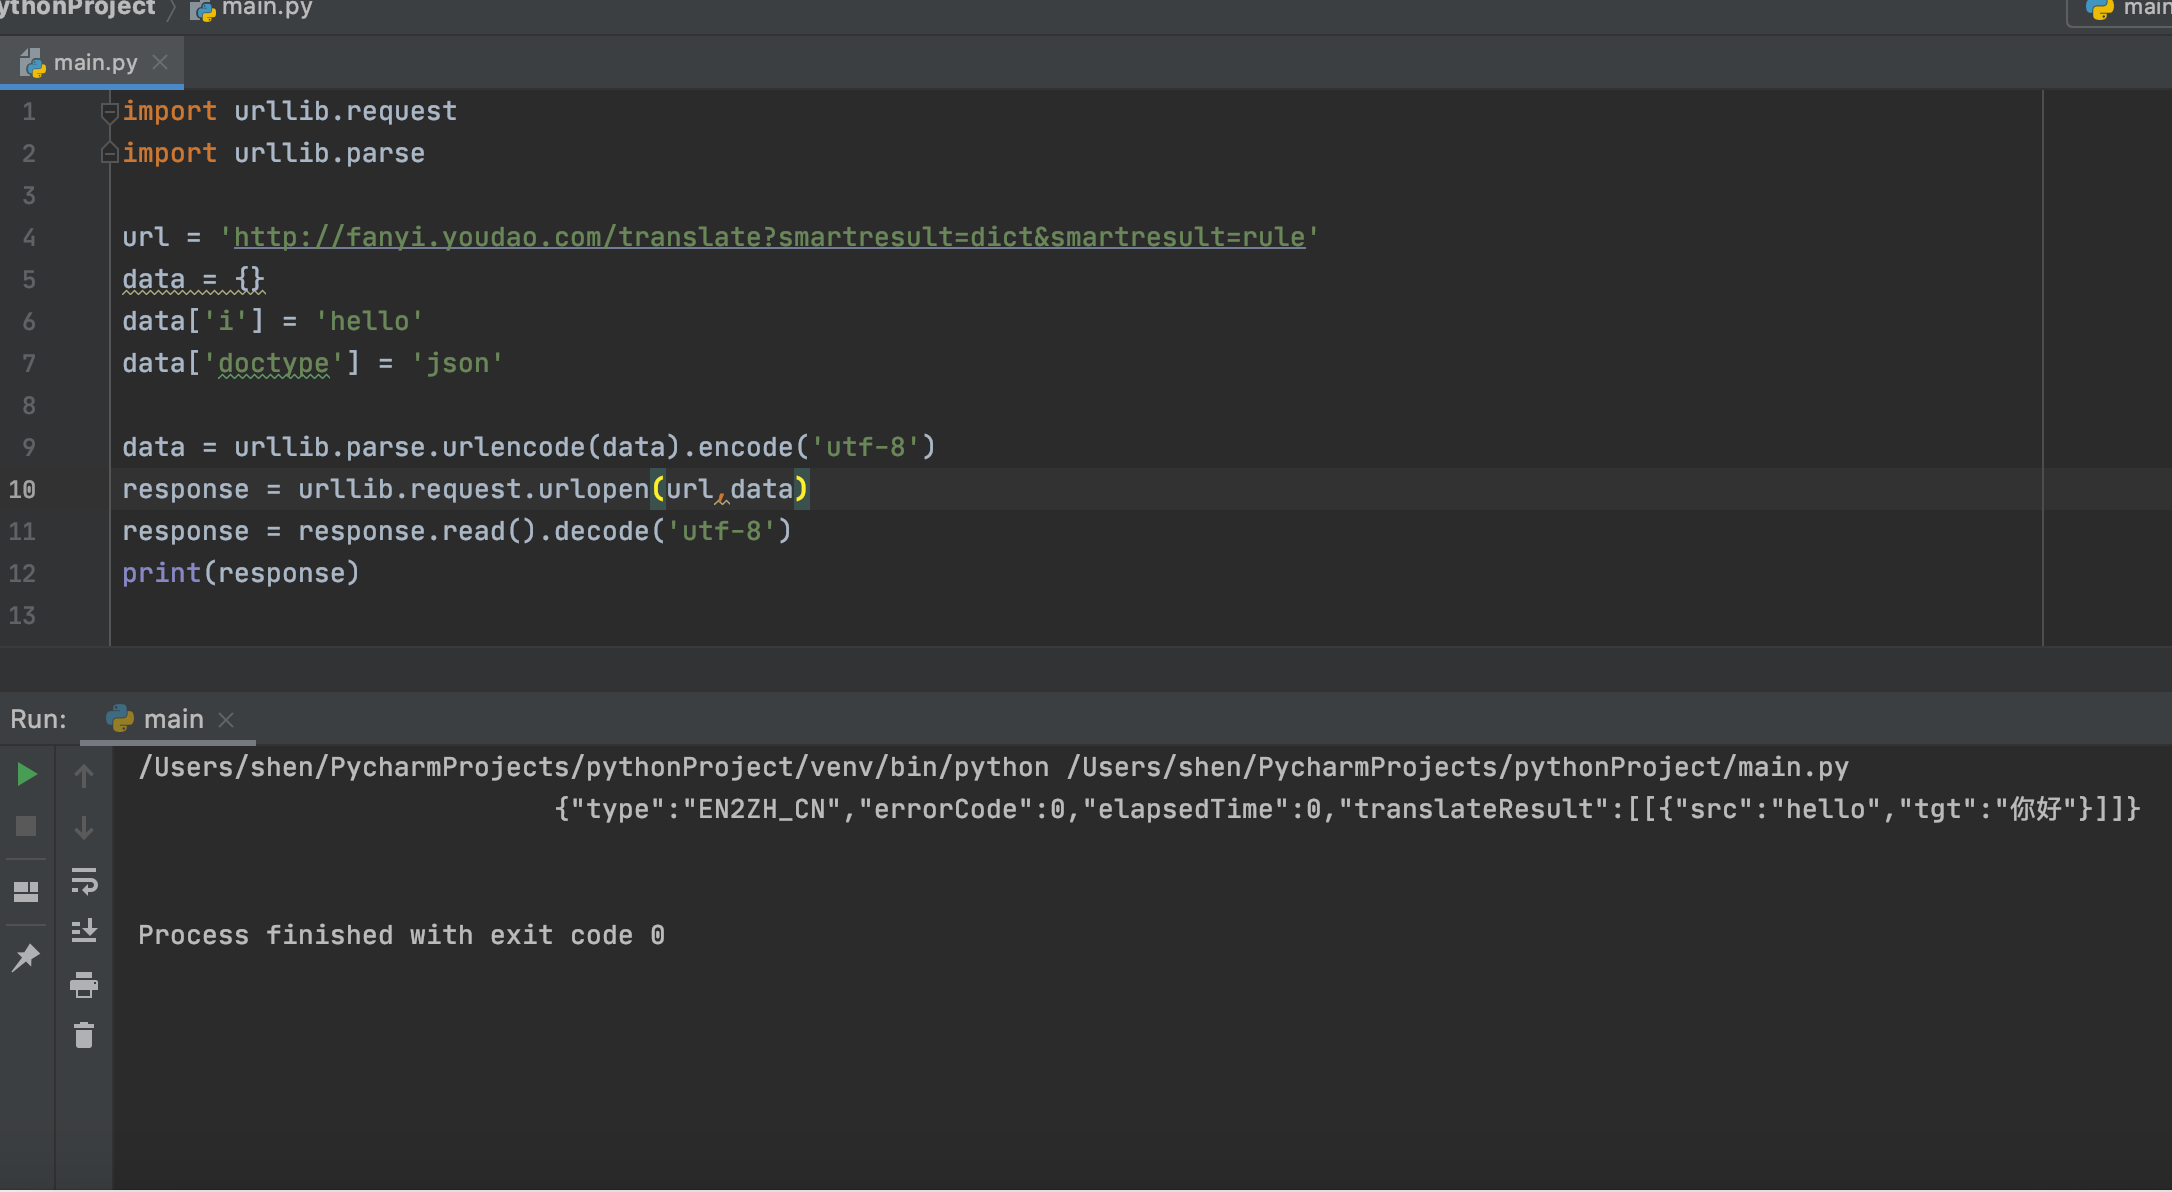Select the main tab in Run panel
2172x1192 pixels.
tap(172, 719)
